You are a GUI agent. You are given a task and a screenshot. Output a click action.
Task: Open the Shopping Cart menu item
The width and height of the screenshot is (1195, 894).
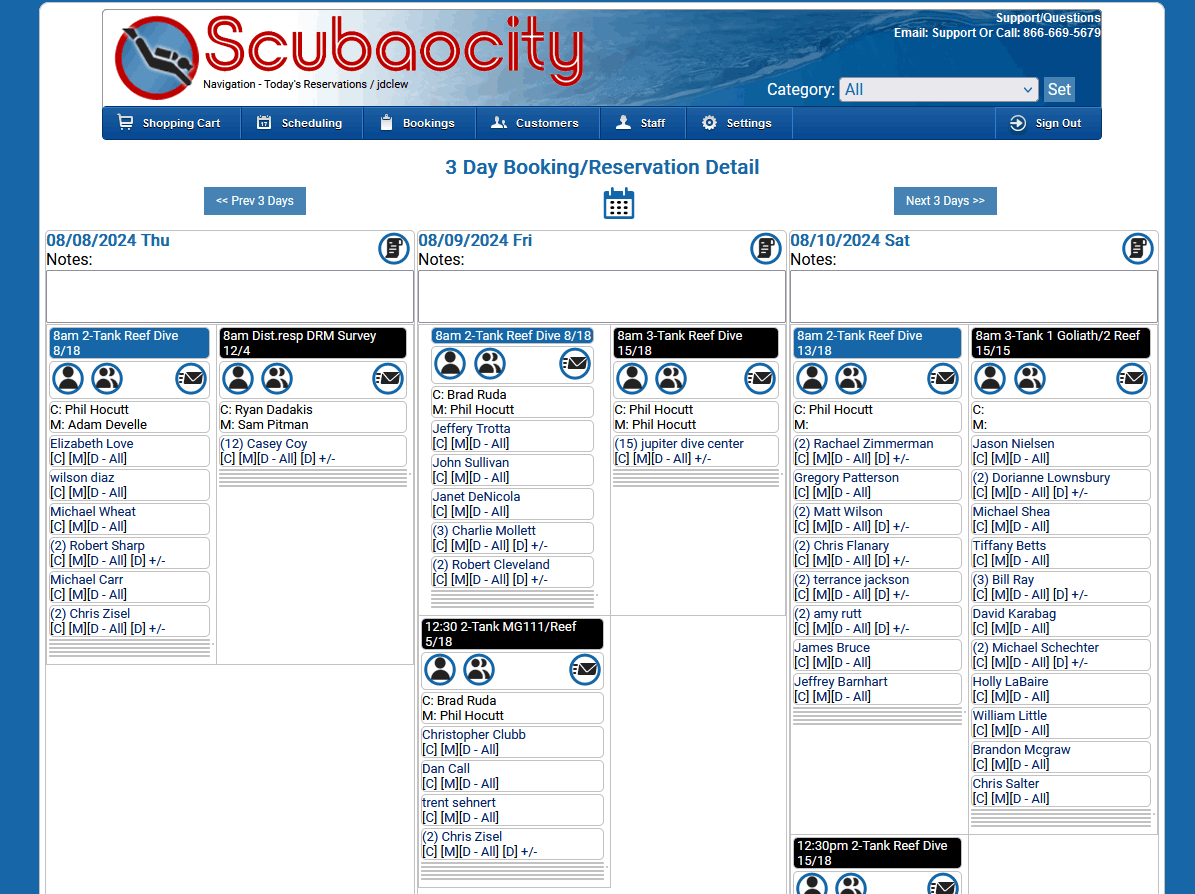click(x=169, y=123)
